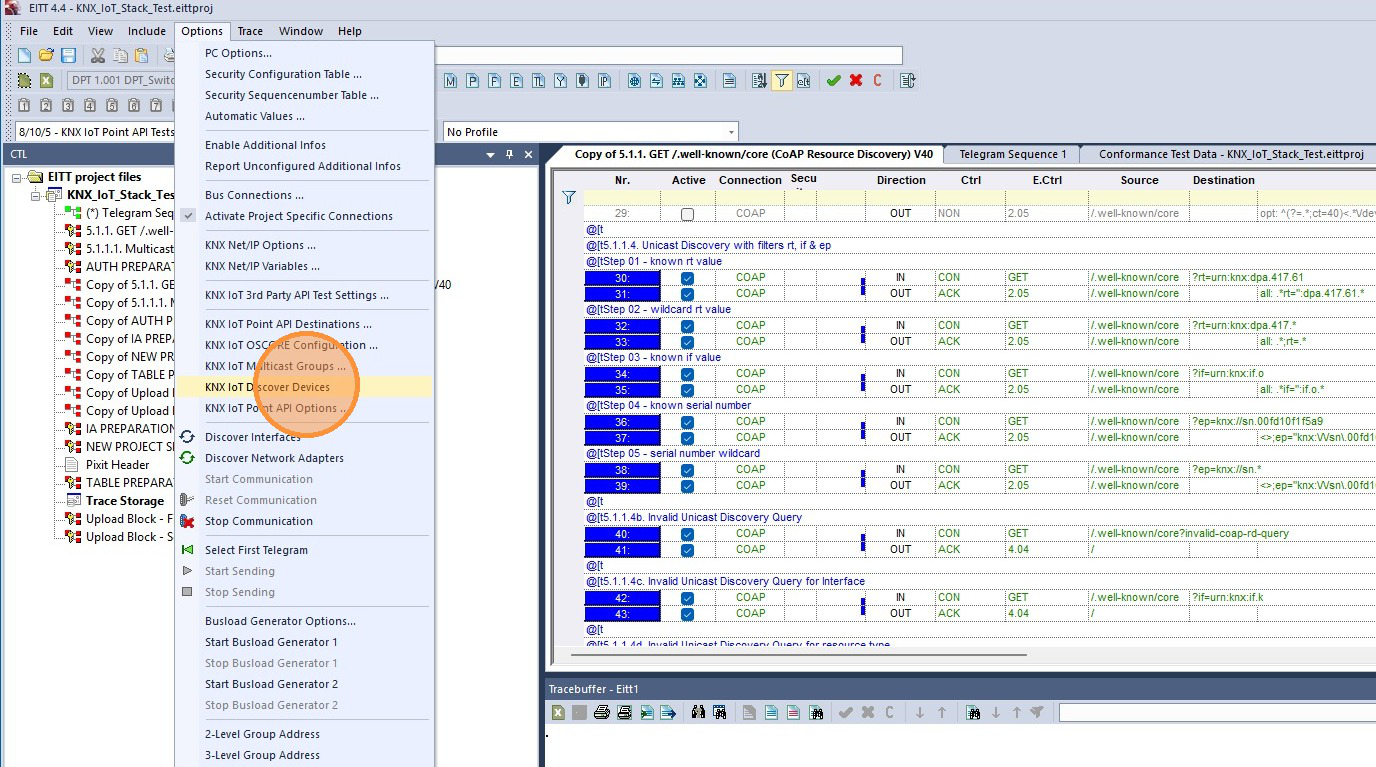Screen dimensions: 1376x767
Task: Collapse the 'EITT project files' tree node
Action: pyautogui.click(x=18, y=177)
